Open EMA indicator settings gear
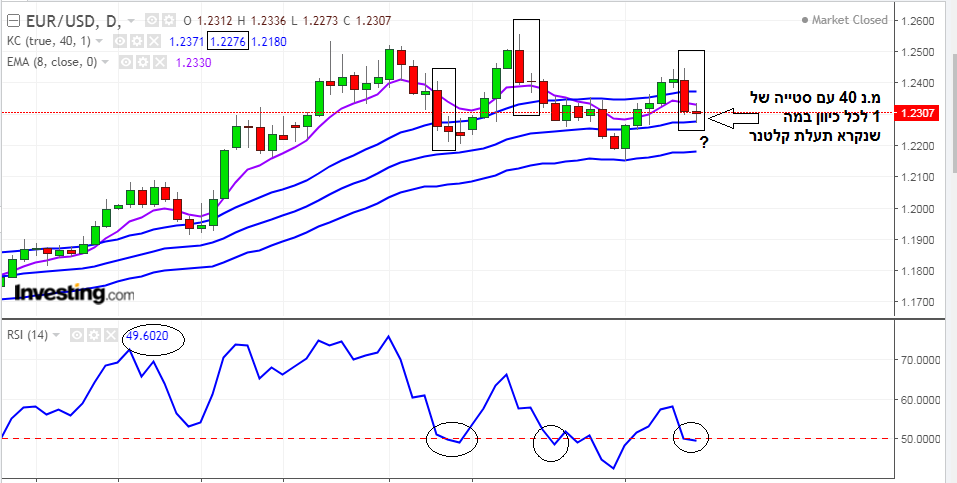The width and height of the screenshot is (957, 483). (x=142, y=62)
